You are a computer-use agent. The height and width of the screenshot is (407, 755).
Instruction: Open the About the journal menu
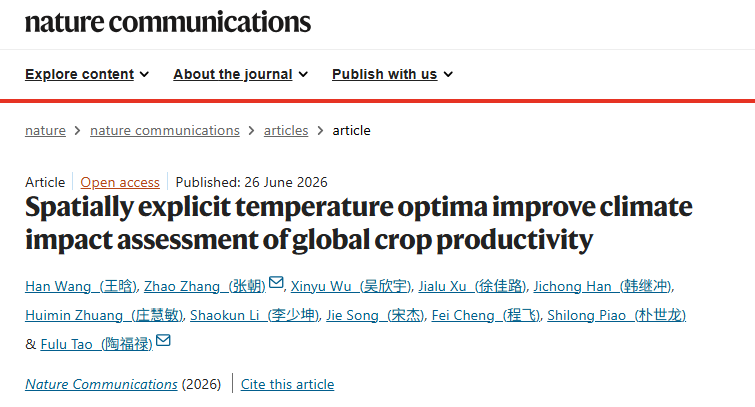tap(240, 74)
